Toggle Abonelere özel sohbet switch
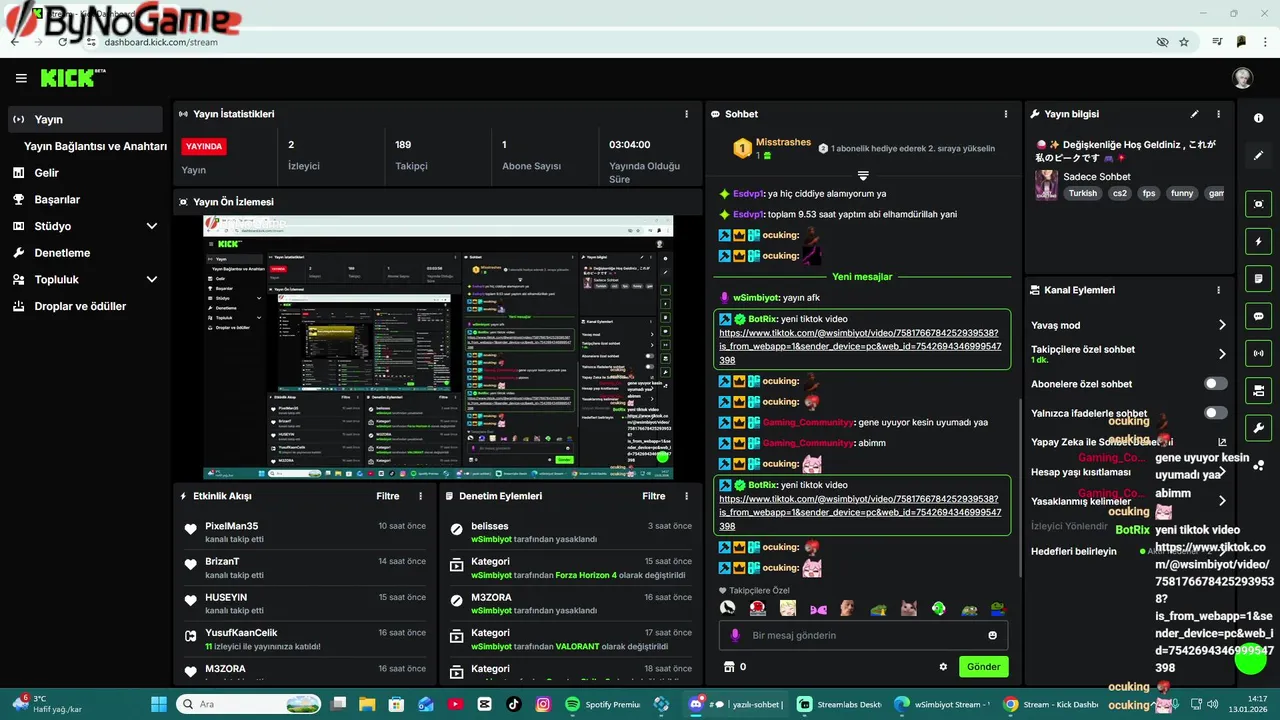The height and width of the screenshot is (720, 1280). 1215,384
